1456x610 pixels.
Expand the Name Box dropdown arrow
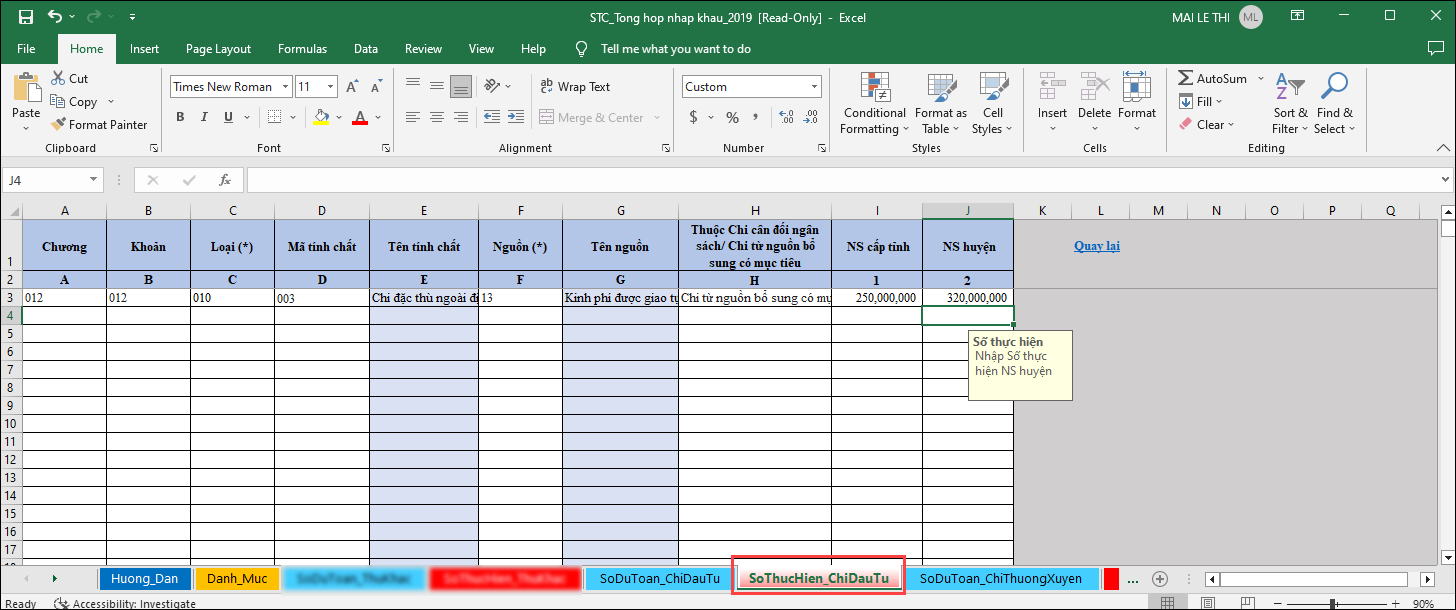[94, 180]
